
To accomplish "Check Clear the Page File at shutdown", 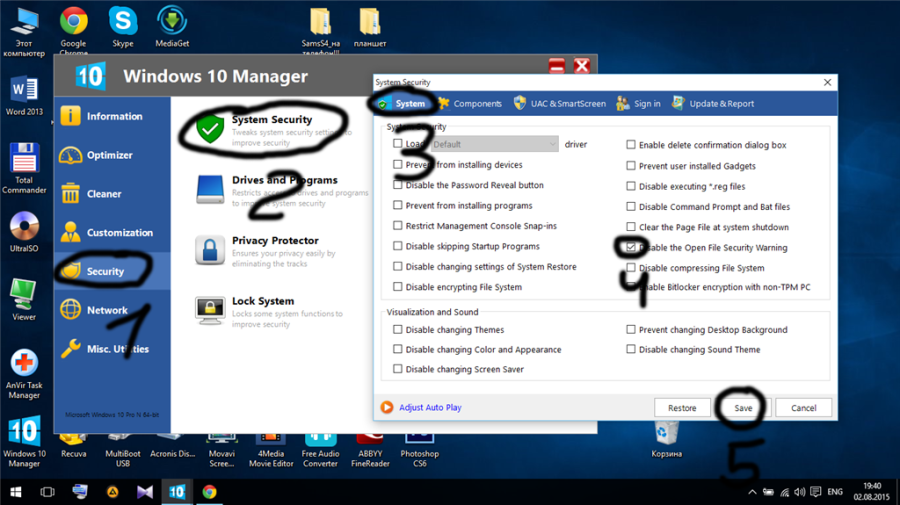I will pyautogui.click(x=631, y=227).
